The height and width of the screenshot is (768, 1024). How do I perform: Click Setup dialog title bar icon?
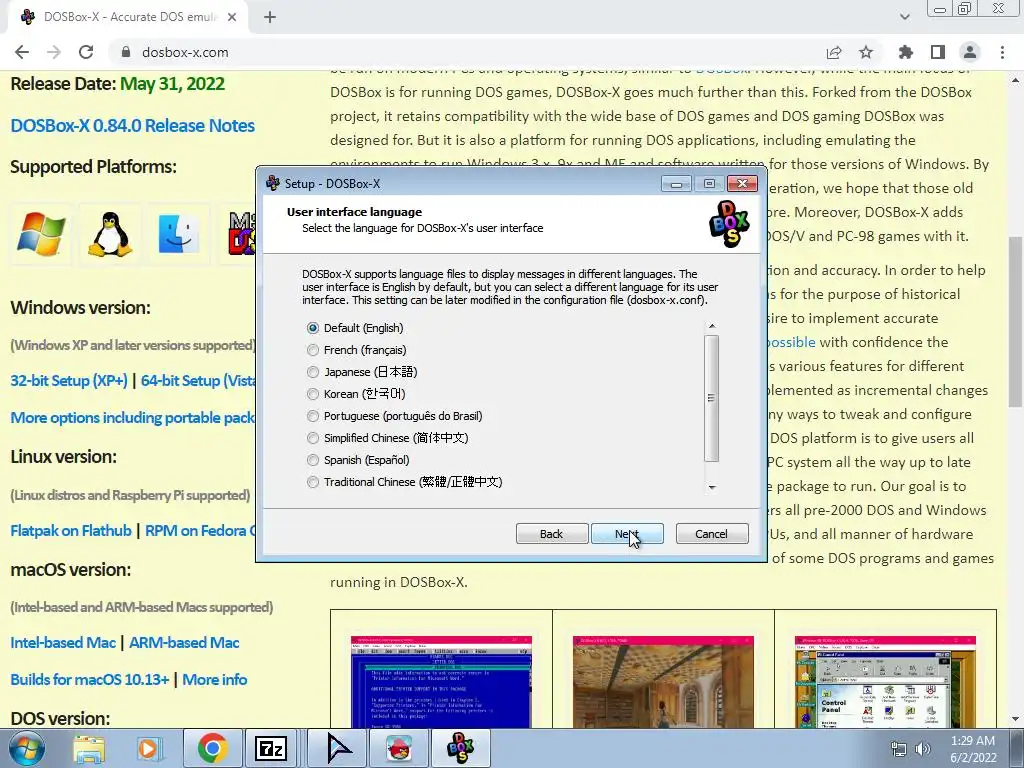coord(273,184)
